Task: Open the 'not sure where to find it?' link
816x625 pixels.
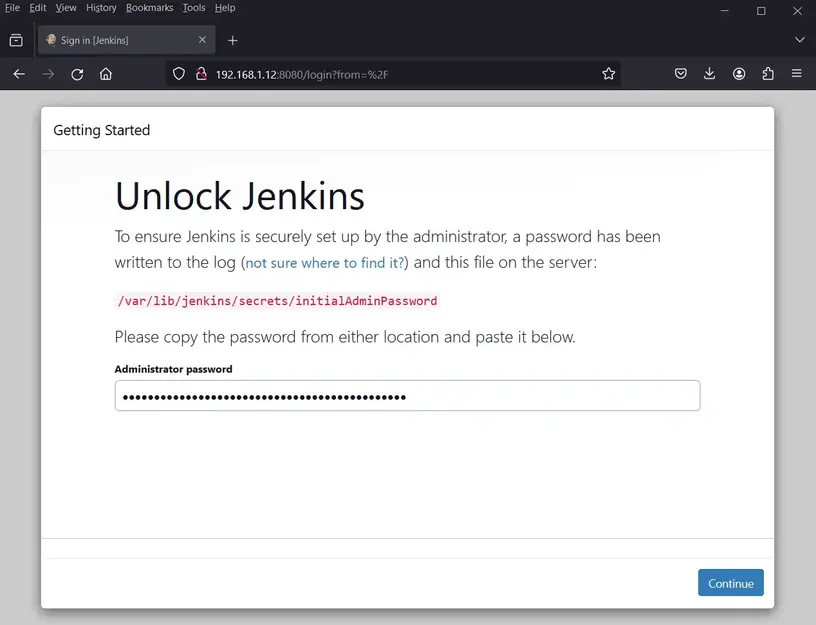Action: coord(325,263)
